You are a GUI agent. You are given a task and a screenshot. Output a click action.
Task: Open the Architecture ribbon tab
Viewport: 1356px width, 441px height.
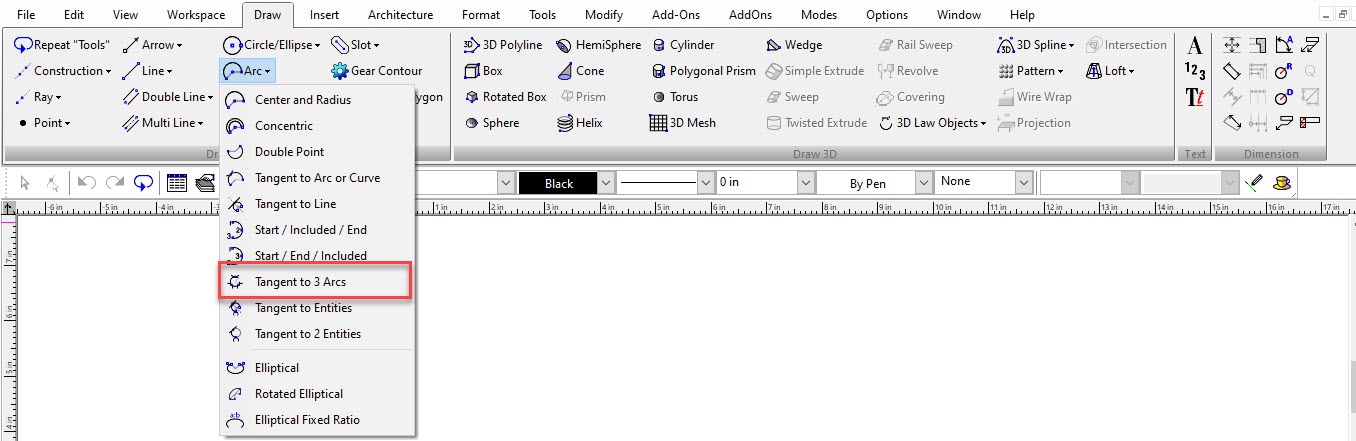pos(400,15)
